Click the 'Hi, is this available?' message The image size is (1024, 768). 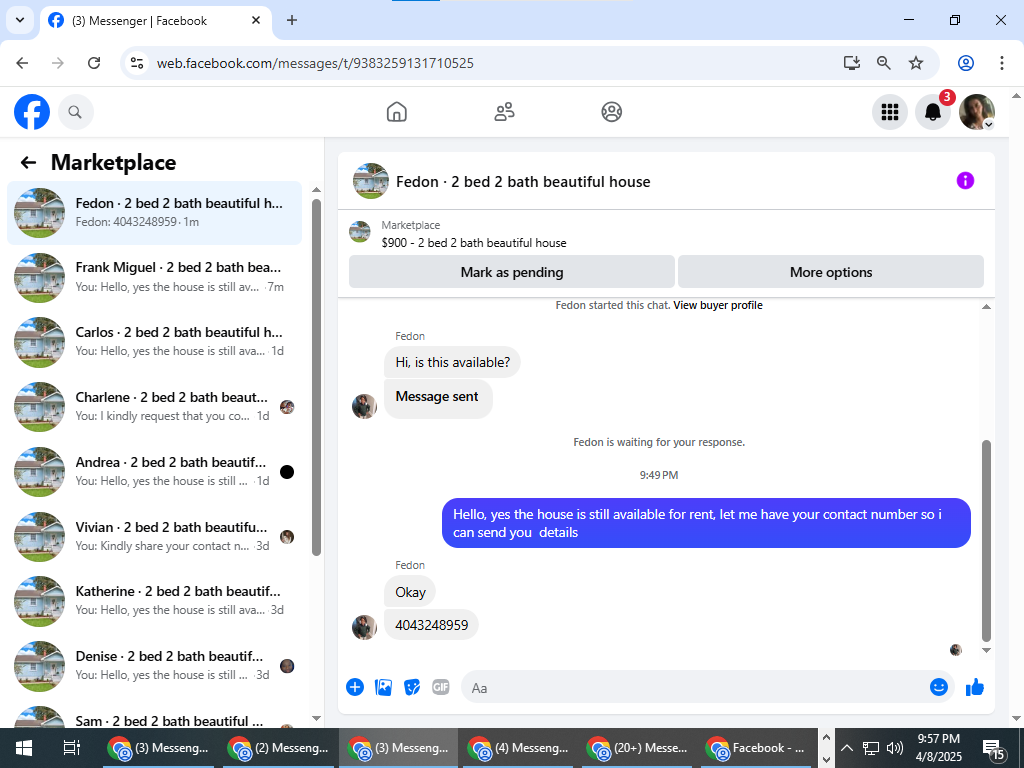point(452,362)
